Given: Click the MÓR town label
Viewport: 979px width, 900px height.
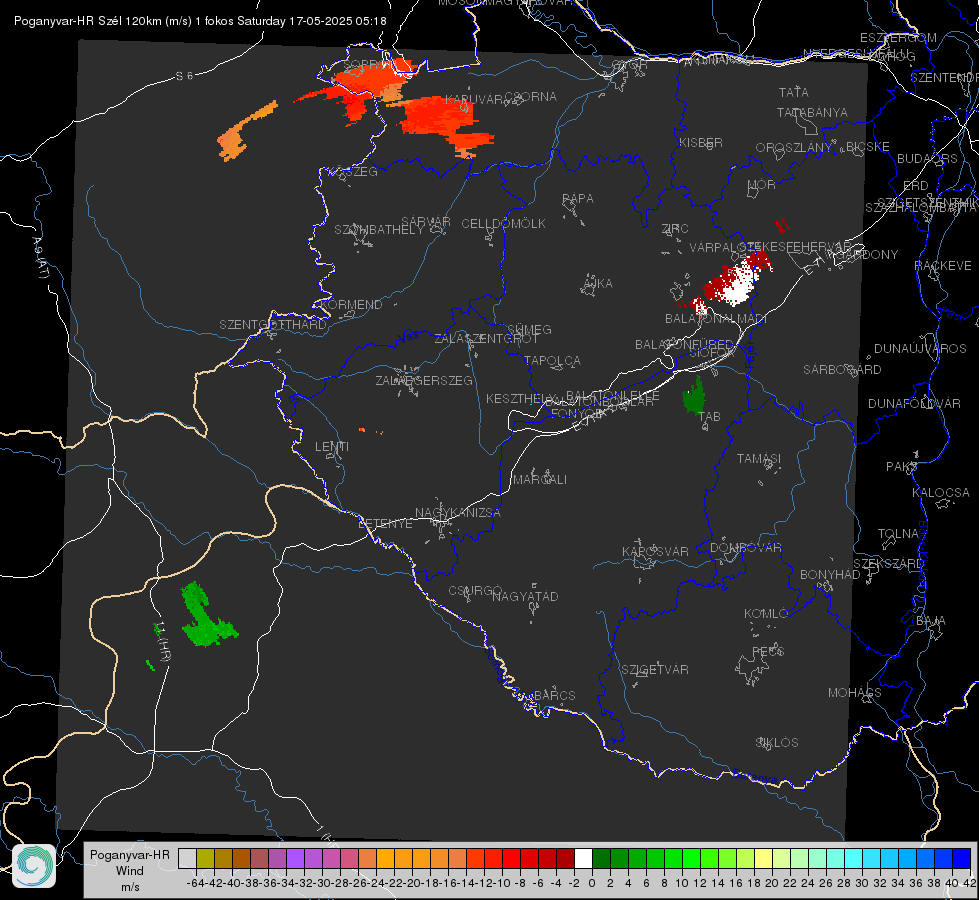Looking at the screenshot, I should (762, 185).
